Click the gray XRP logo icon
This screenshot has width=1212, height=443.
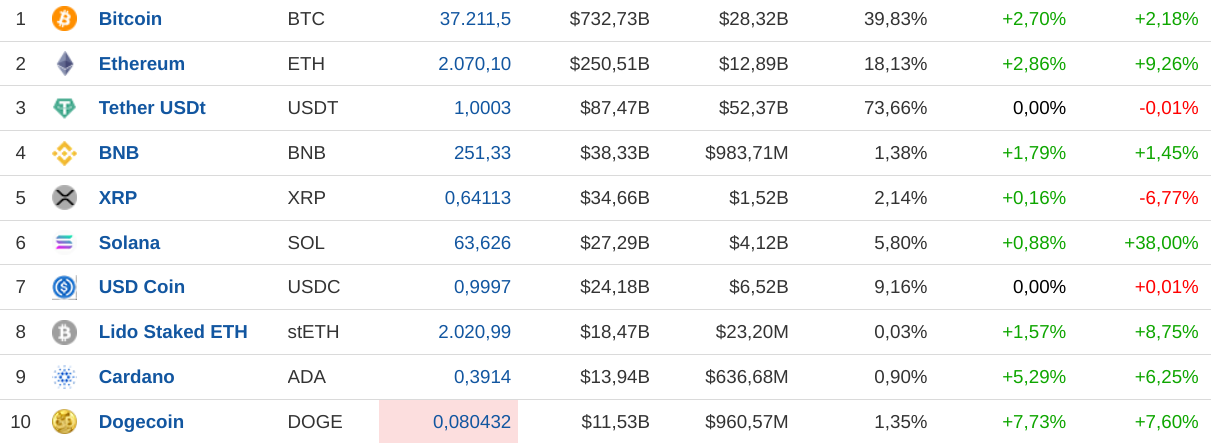(x=64, y=198)
